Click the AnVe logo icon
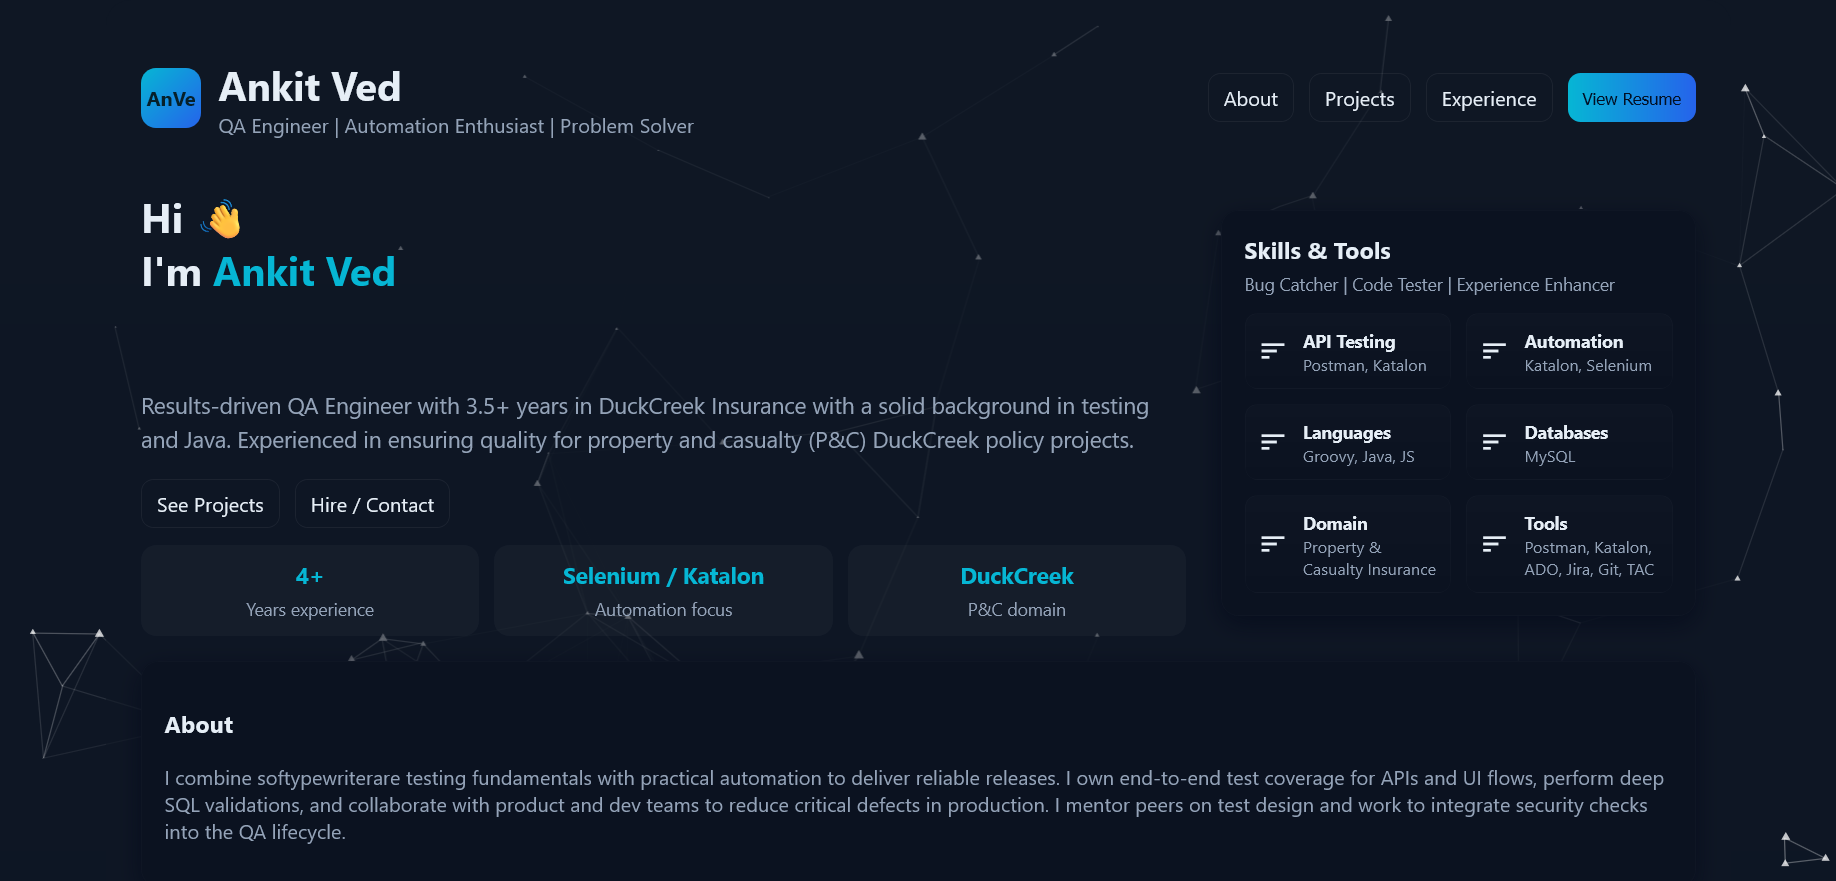The width and height of the screenshot is (1836, 881). point(171,98)
